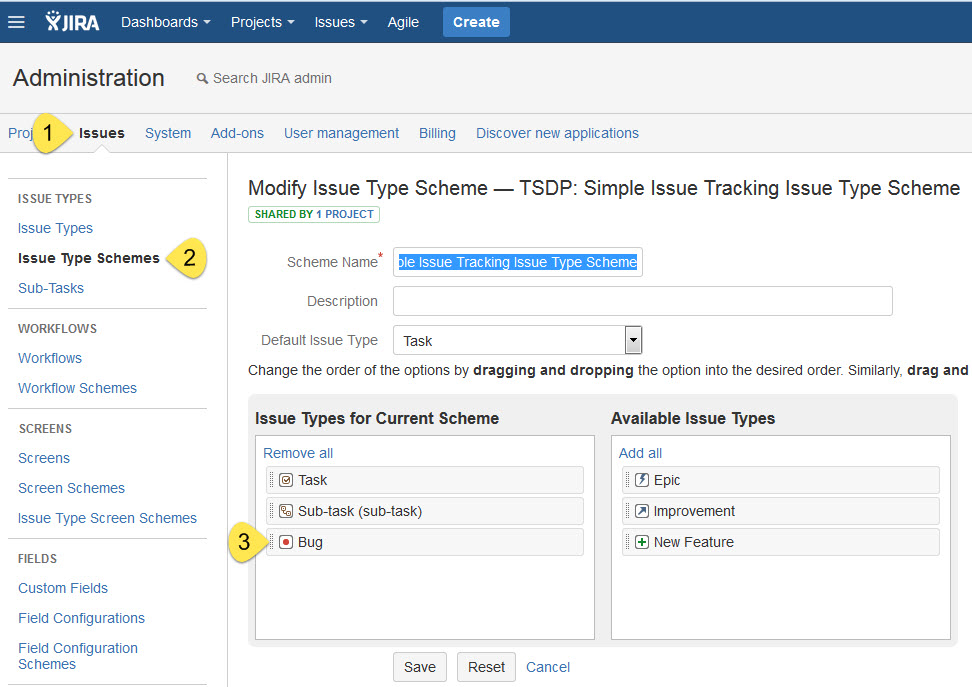Click into the Description text field
972x687 pixels.
click(642, 301)
